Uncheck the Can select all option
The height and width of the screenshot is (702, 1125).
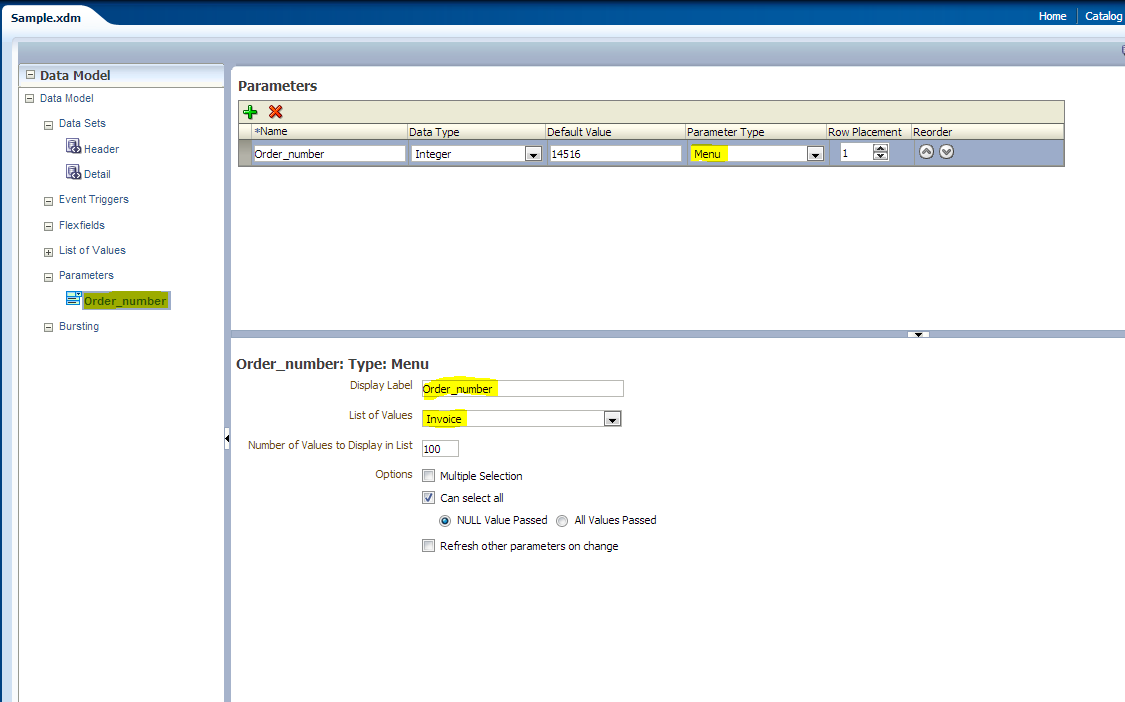428,497
